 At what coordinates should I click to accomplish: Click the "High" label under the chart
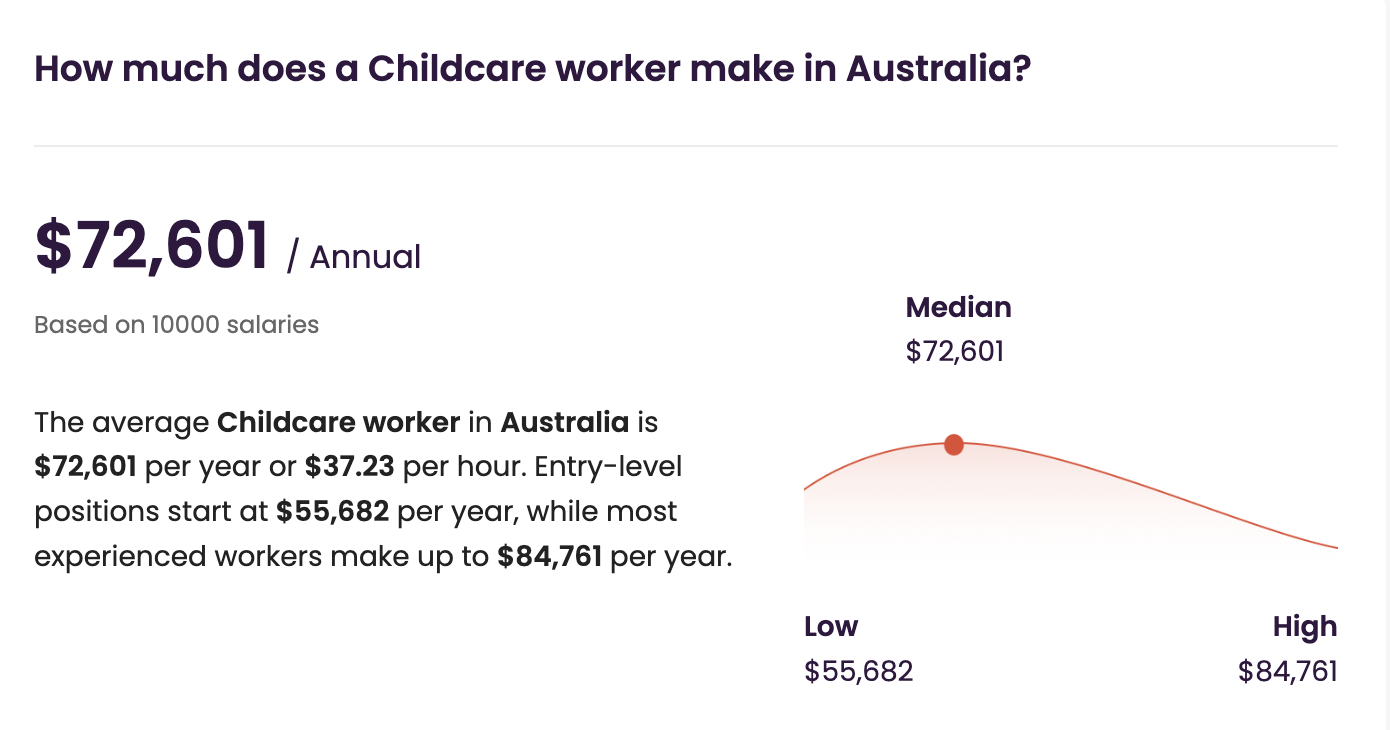1304,627
